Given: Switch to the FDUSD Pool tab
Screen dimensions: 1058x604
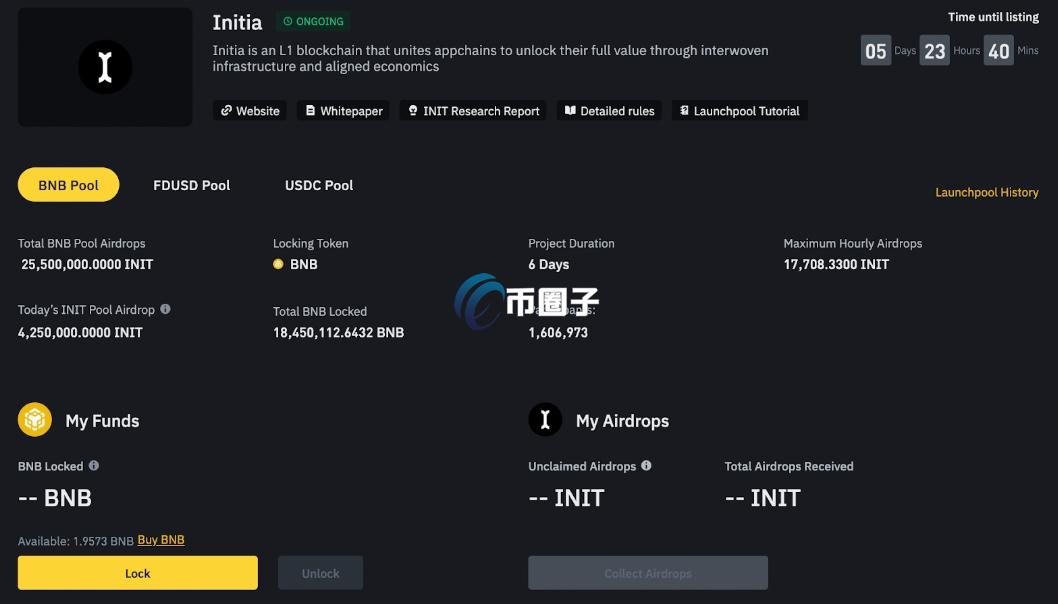Looking at the screenshot, I should [191, 185].
